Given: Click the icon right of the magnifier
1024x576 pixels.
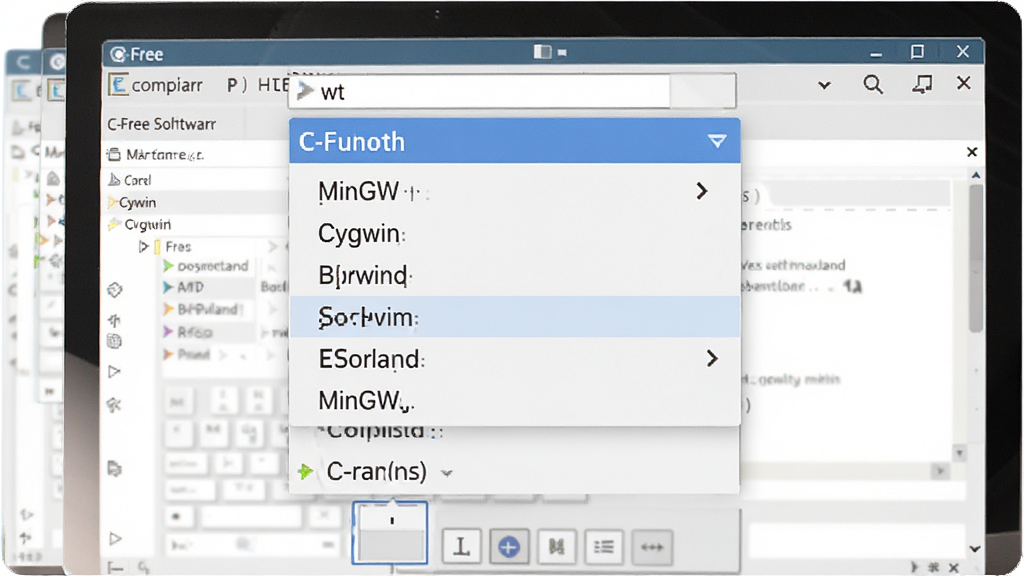Looking at the screenshot, I should [x=922, y=84].
